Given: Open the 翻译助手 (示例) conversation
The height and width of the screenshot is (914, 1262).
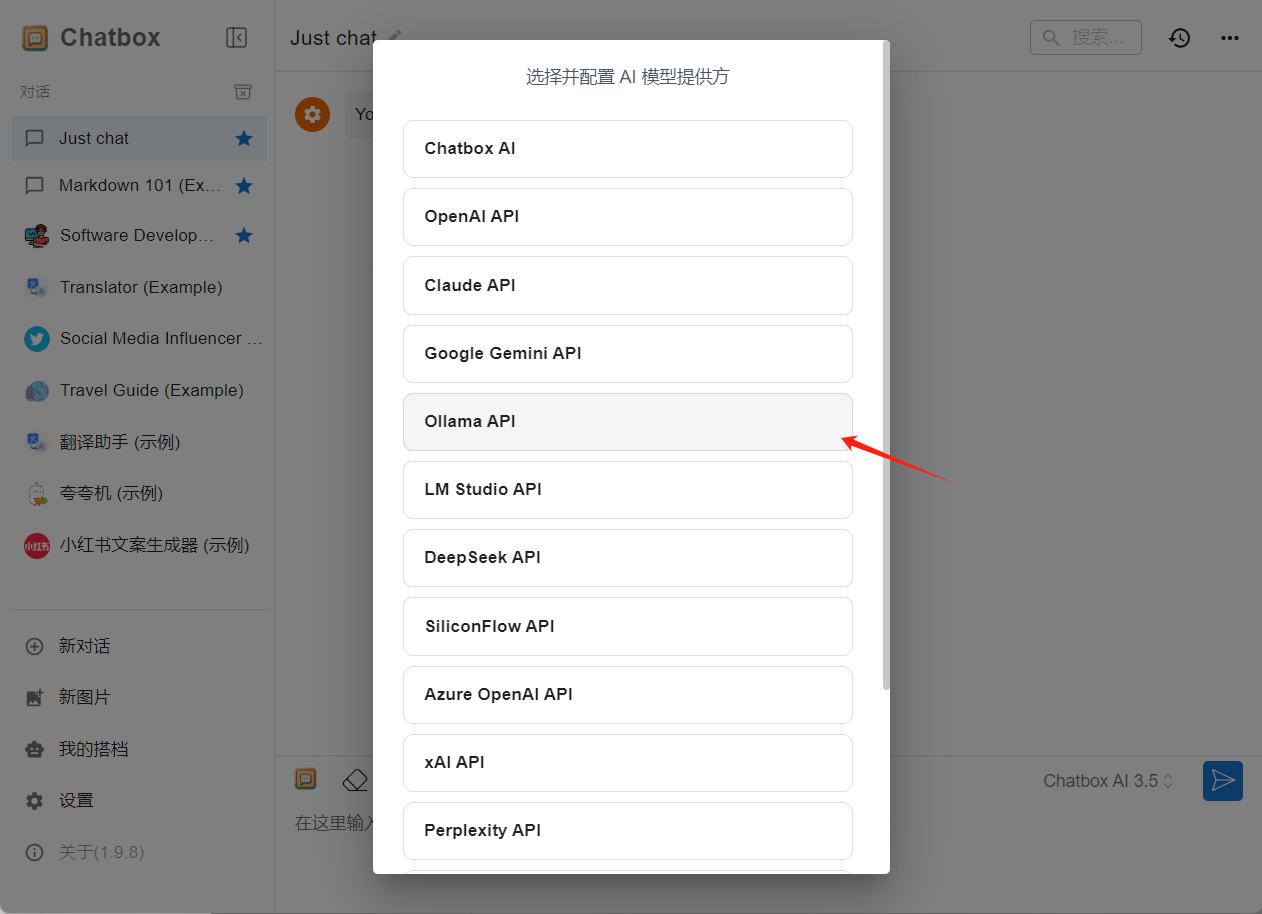Looking at the screenshot, I should tap(139, 442).
